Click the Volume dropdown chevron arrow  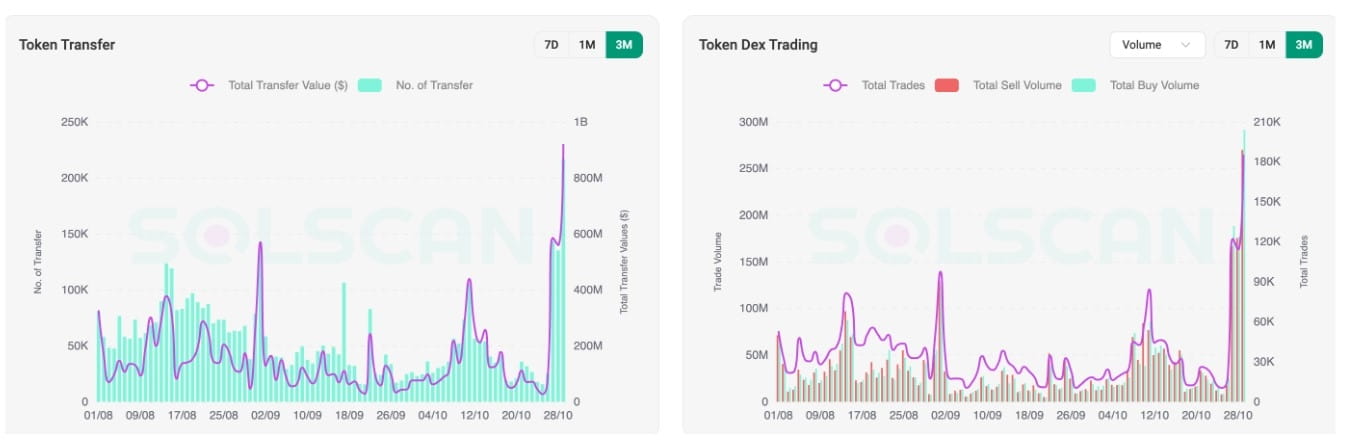click(x=1187, y=45)
